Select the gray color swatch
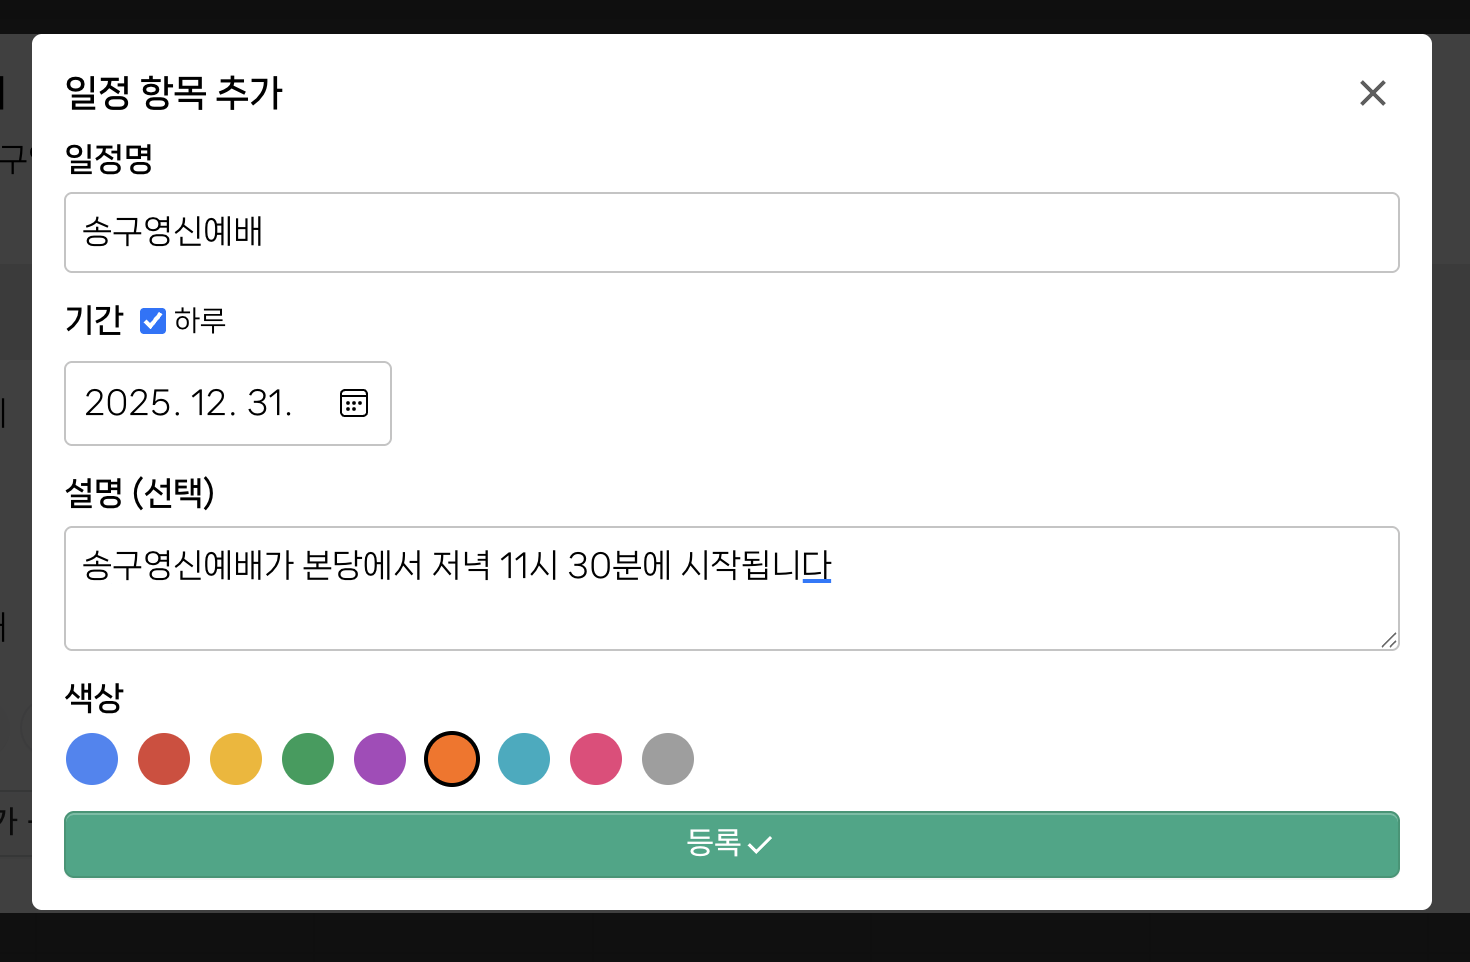Screen dimensions: 1470x962 (x=668, y=759)
